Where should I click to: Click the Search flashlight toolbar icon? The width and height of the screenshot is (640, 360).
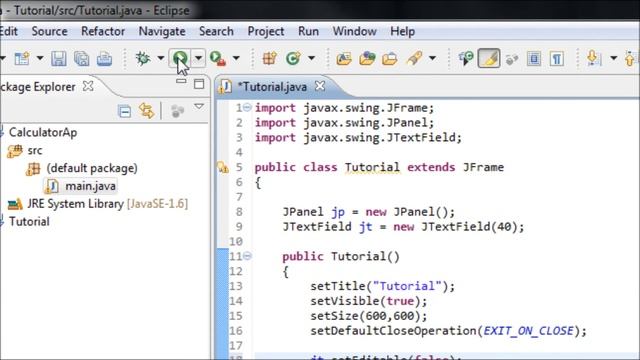pyautogui.click(x=414, y=59)
